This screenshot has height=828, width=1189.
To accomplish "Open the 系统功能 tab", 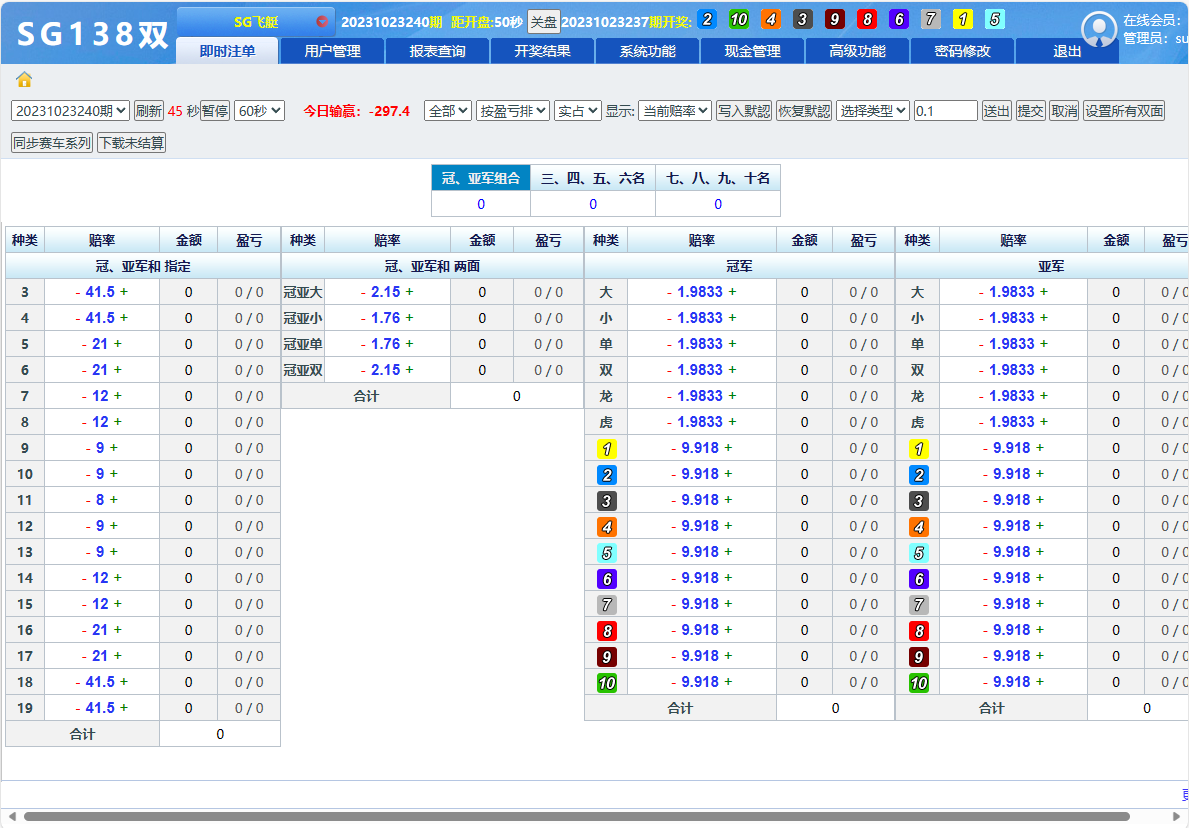I will point(648,51).
